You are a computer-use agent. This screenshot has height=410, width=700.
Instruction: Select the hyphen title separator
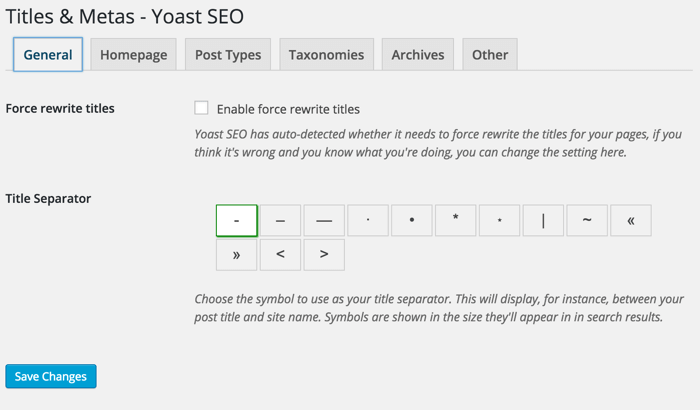point(237,220)
